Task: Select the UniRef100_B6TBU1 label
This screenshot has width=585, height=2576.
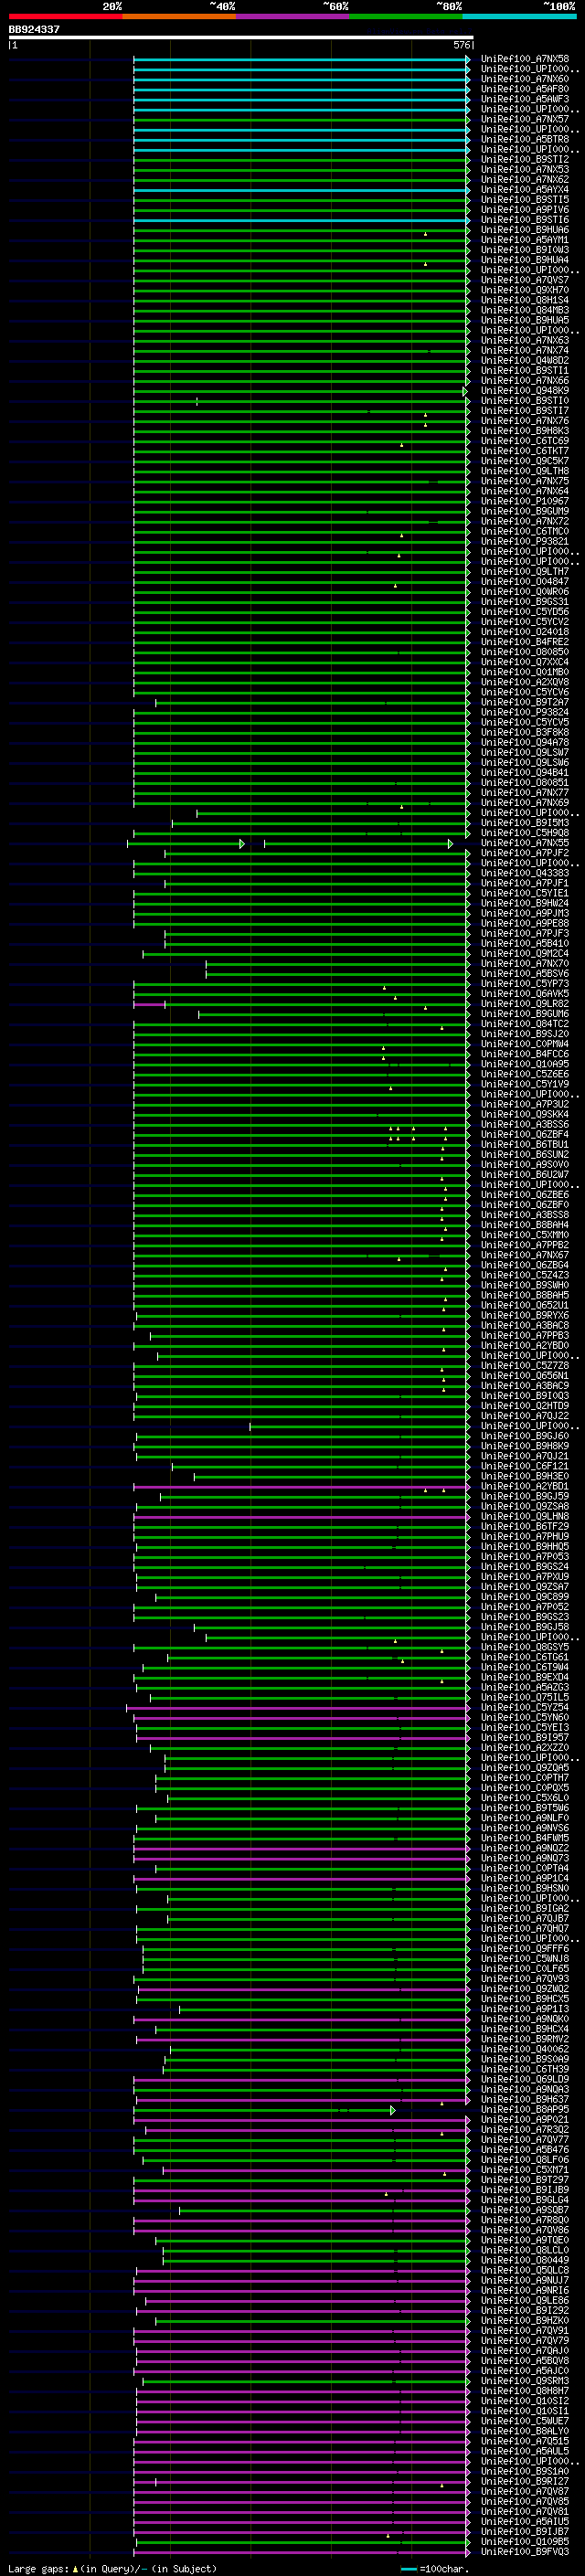Action: click(525, 1144)
